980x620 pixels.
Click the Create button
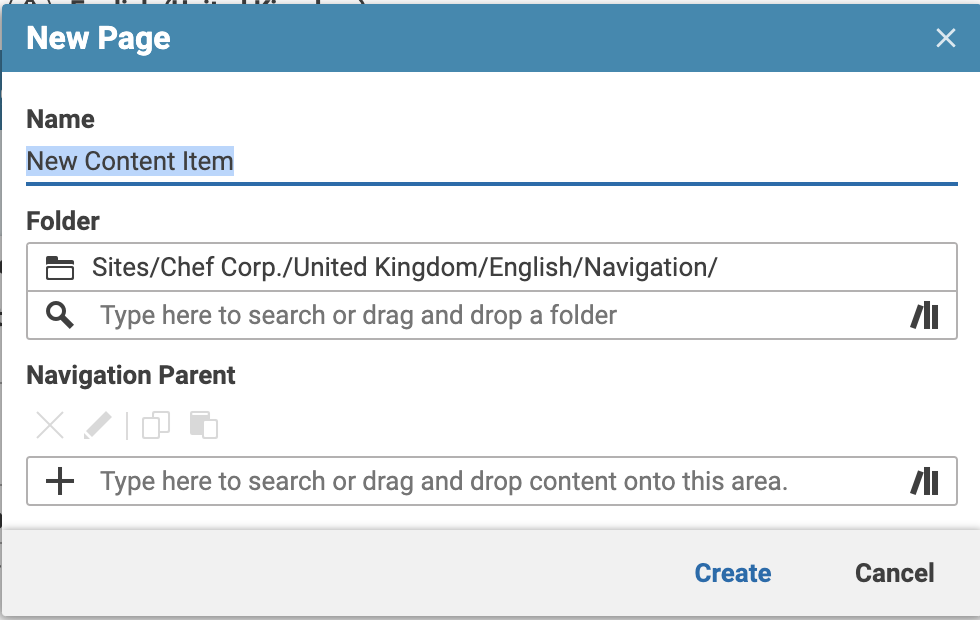click(732, 573)
